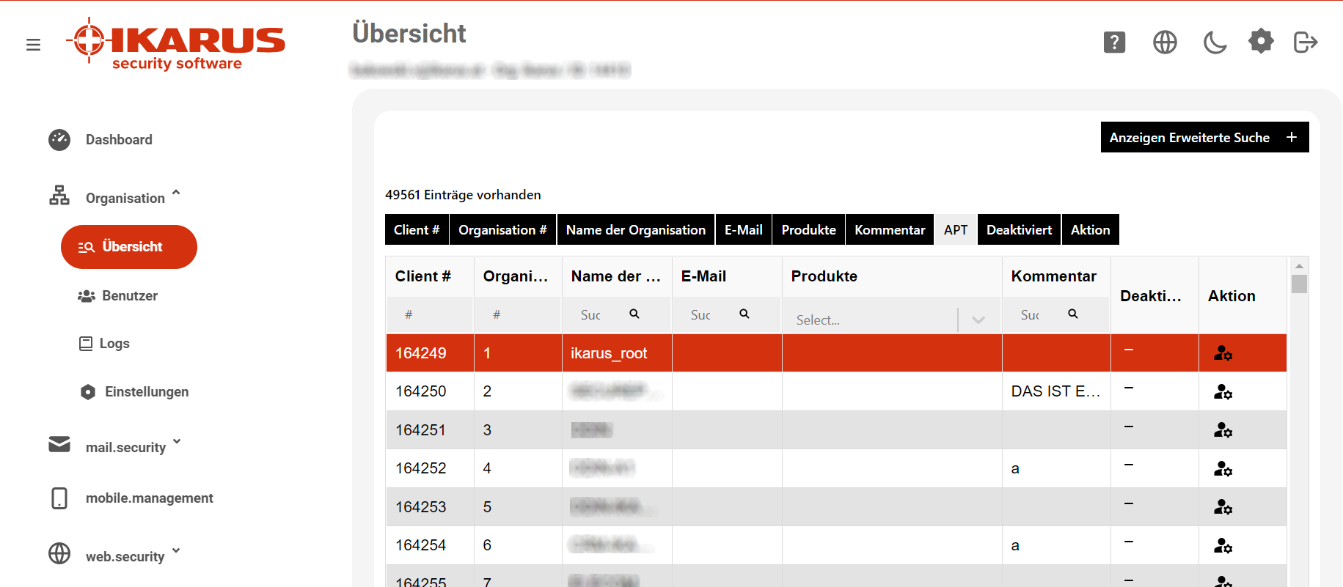Toggle dark mode with the moon icon
This screenshot has width=1343, height=587.
pos(1214,42)
